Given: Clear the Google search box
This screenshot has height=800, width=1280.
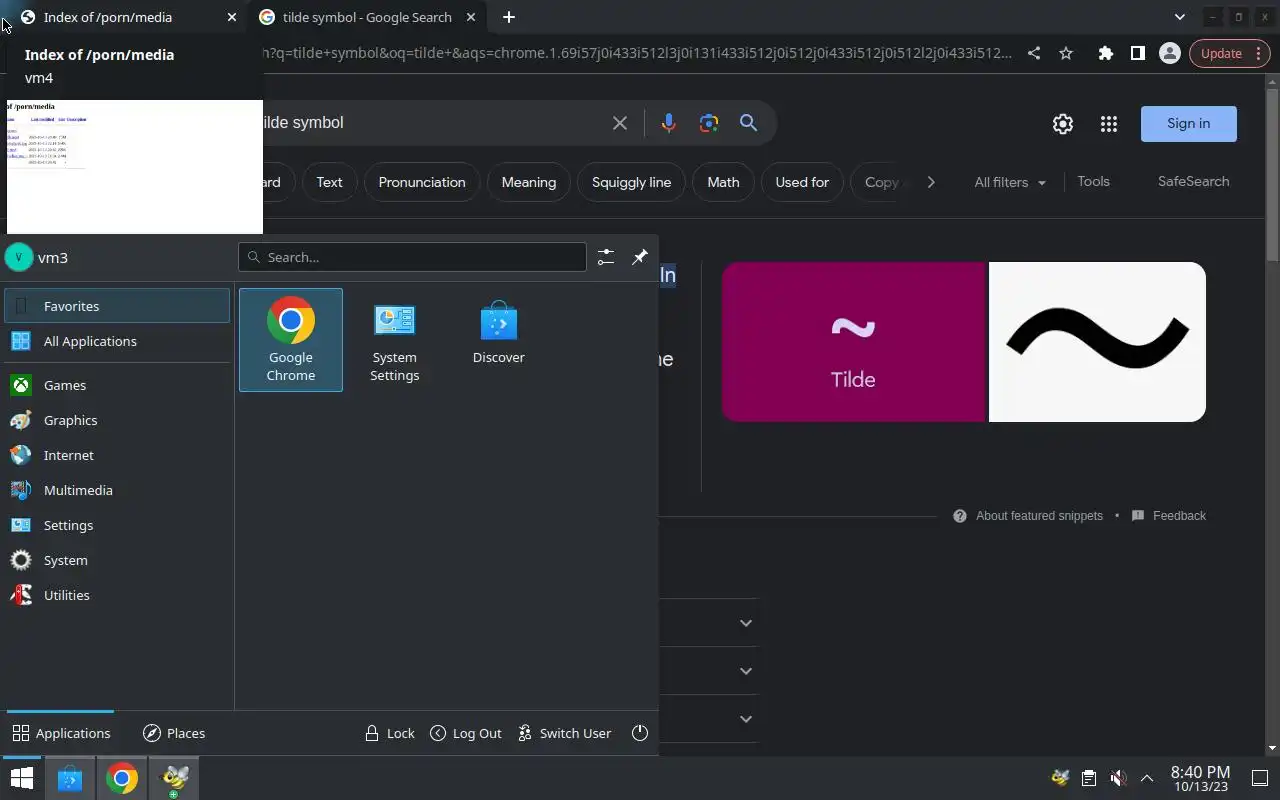Looking at the screenshot, I should tap(620, 122).
